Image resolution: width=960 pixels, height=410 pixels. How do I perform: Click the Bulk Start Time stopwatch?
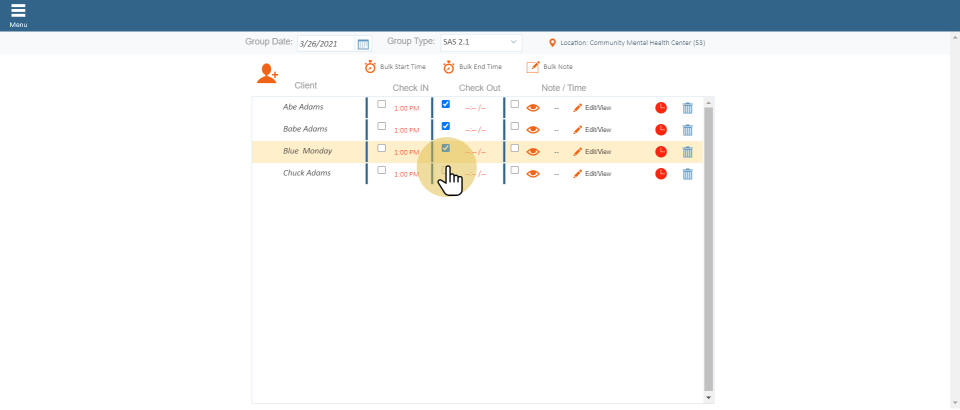(370, 67)
